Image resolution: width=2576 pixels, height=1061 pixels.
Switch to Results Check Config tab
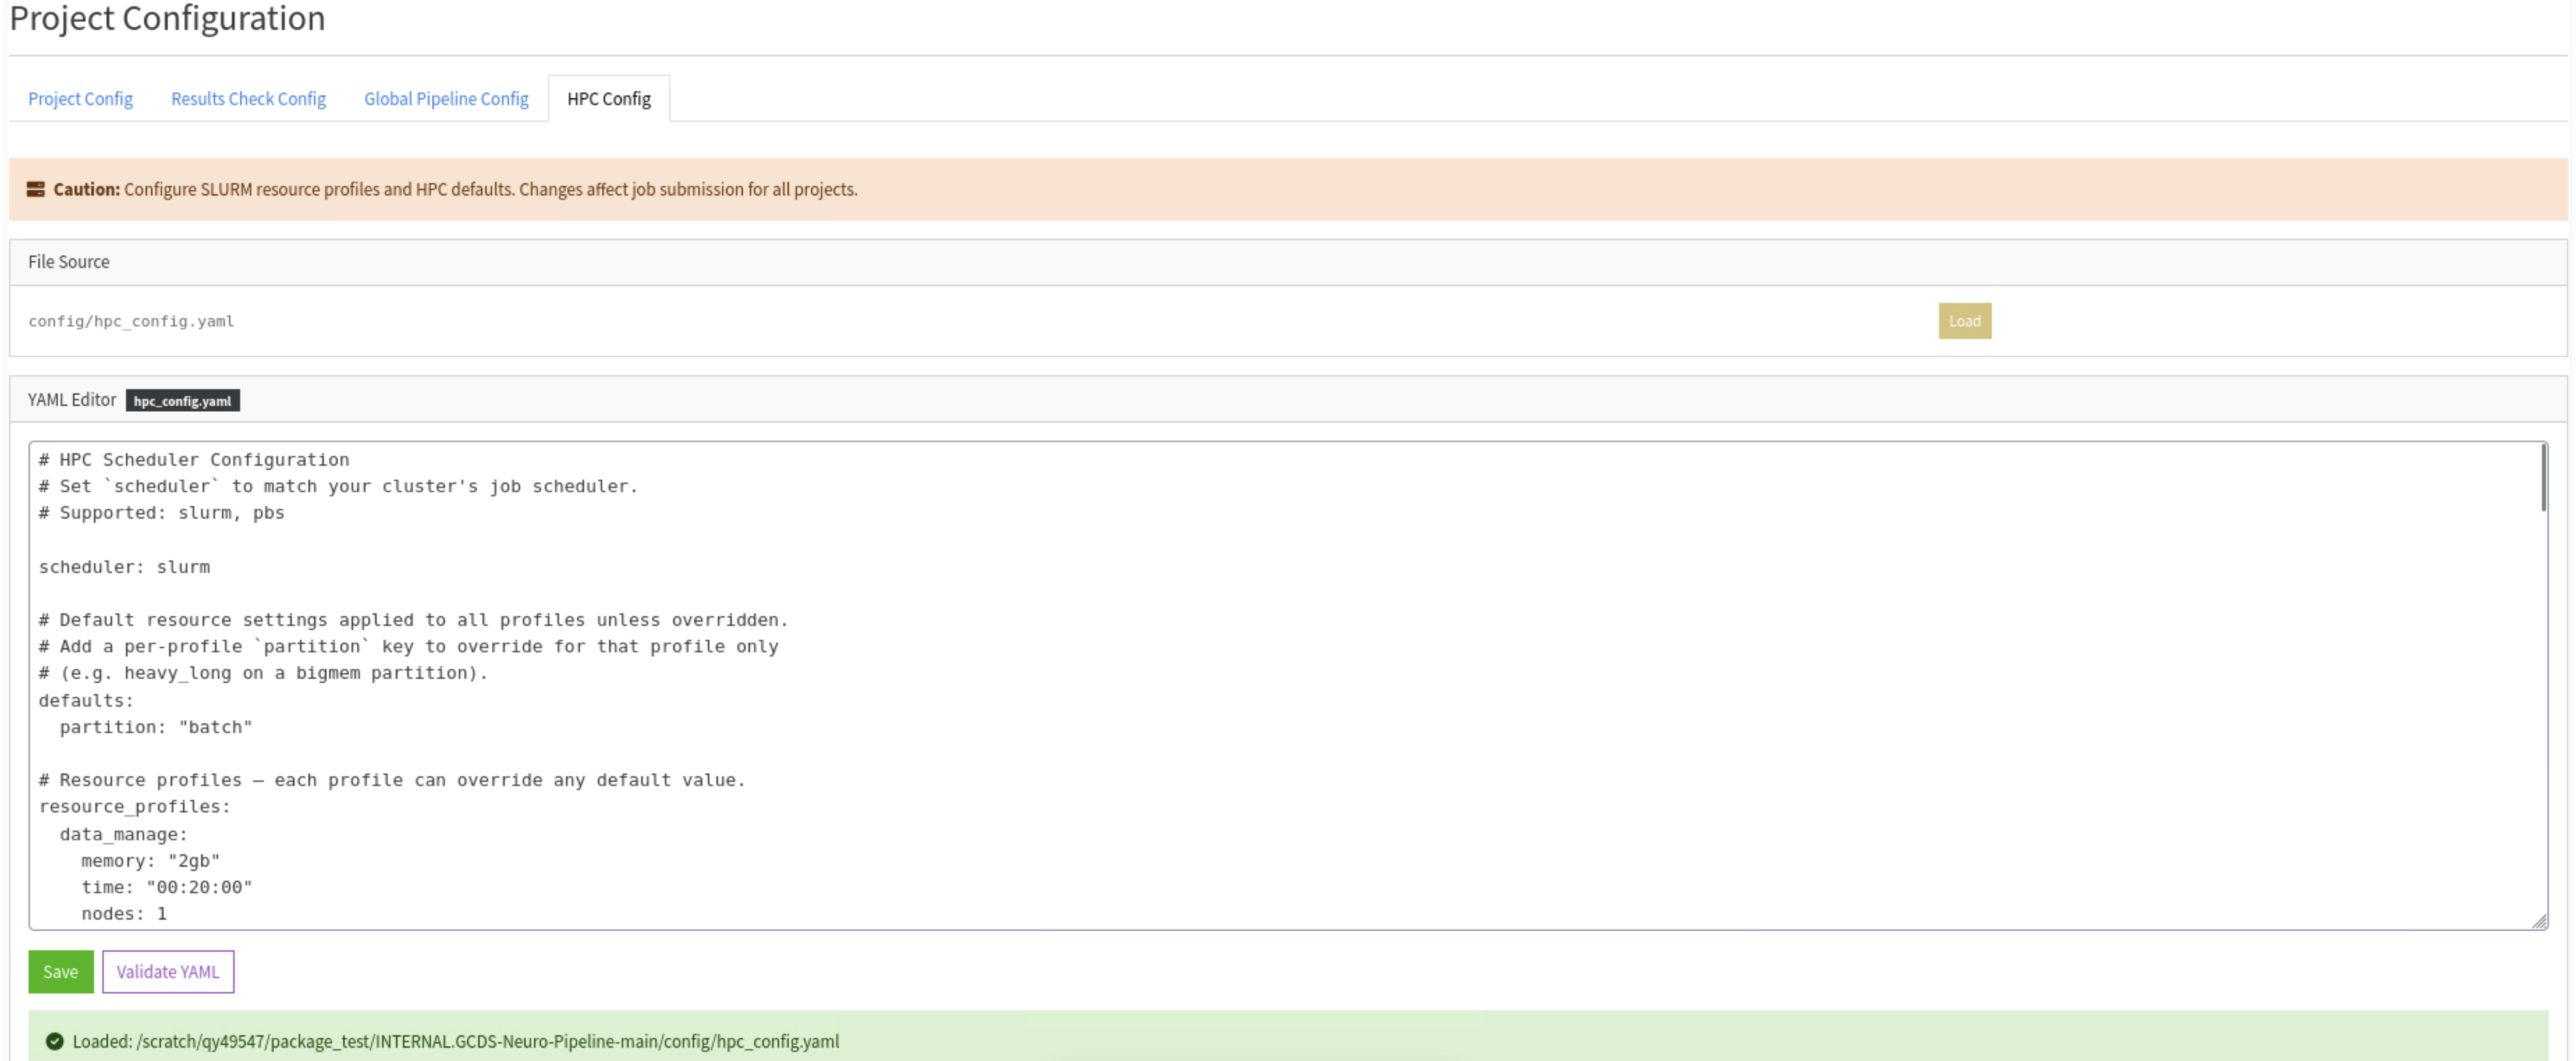coord(248,99)
